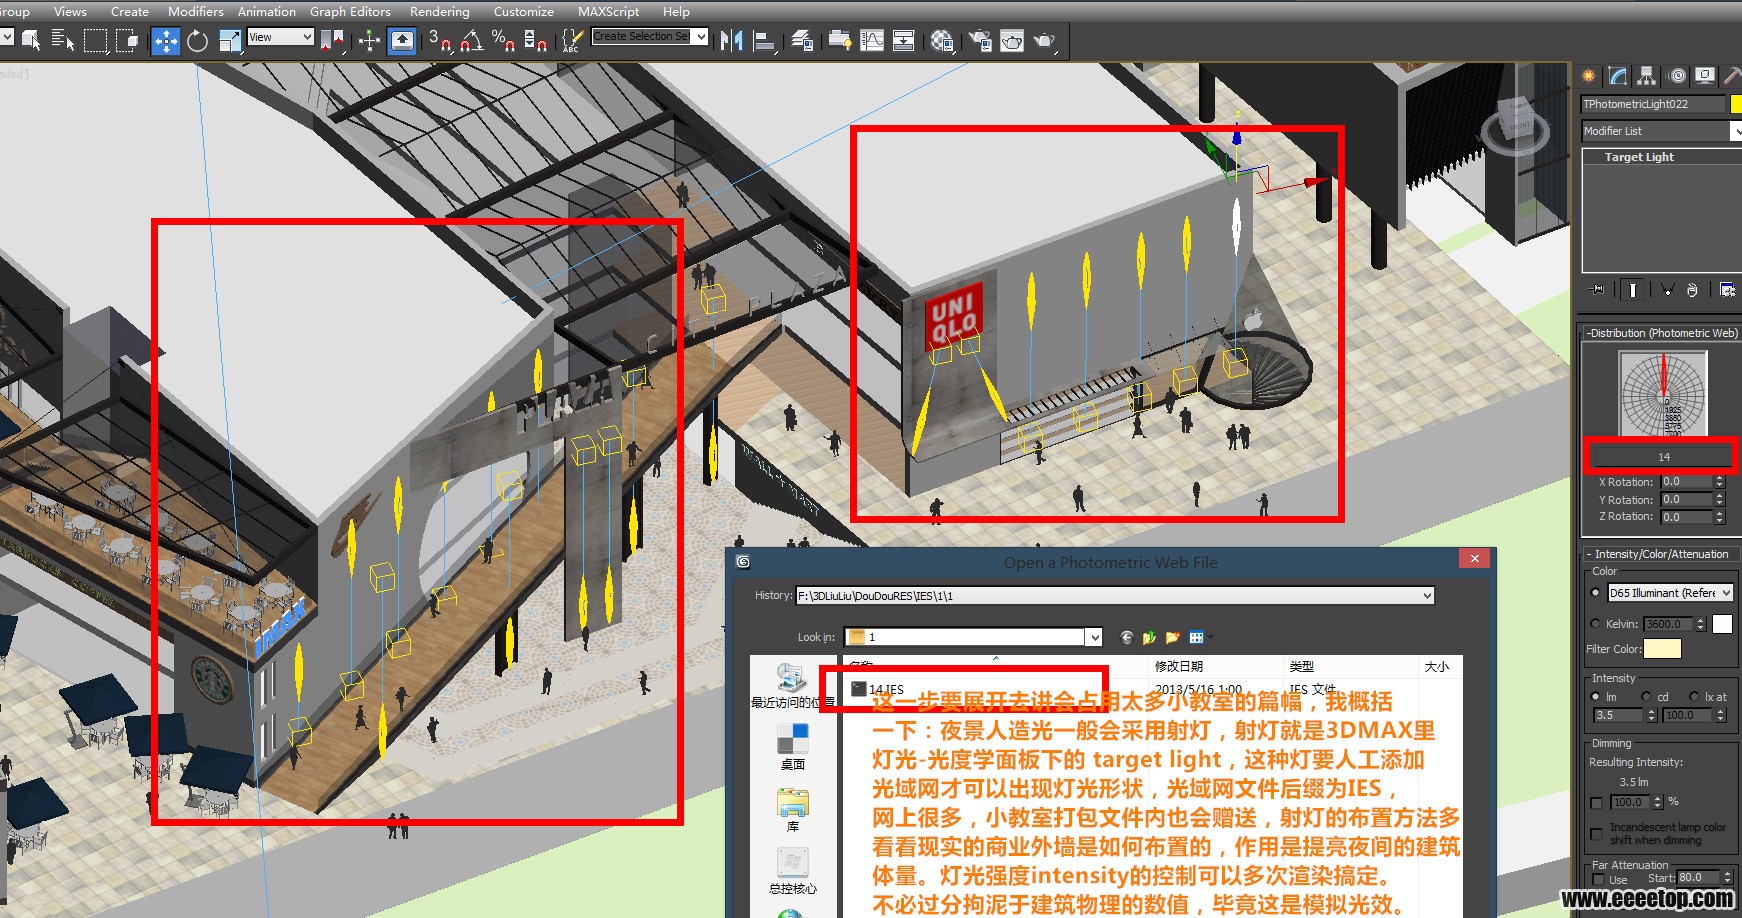Toggle Show End Result in modifier stack
1742x918 pixels.
(x=1632, y=290)
